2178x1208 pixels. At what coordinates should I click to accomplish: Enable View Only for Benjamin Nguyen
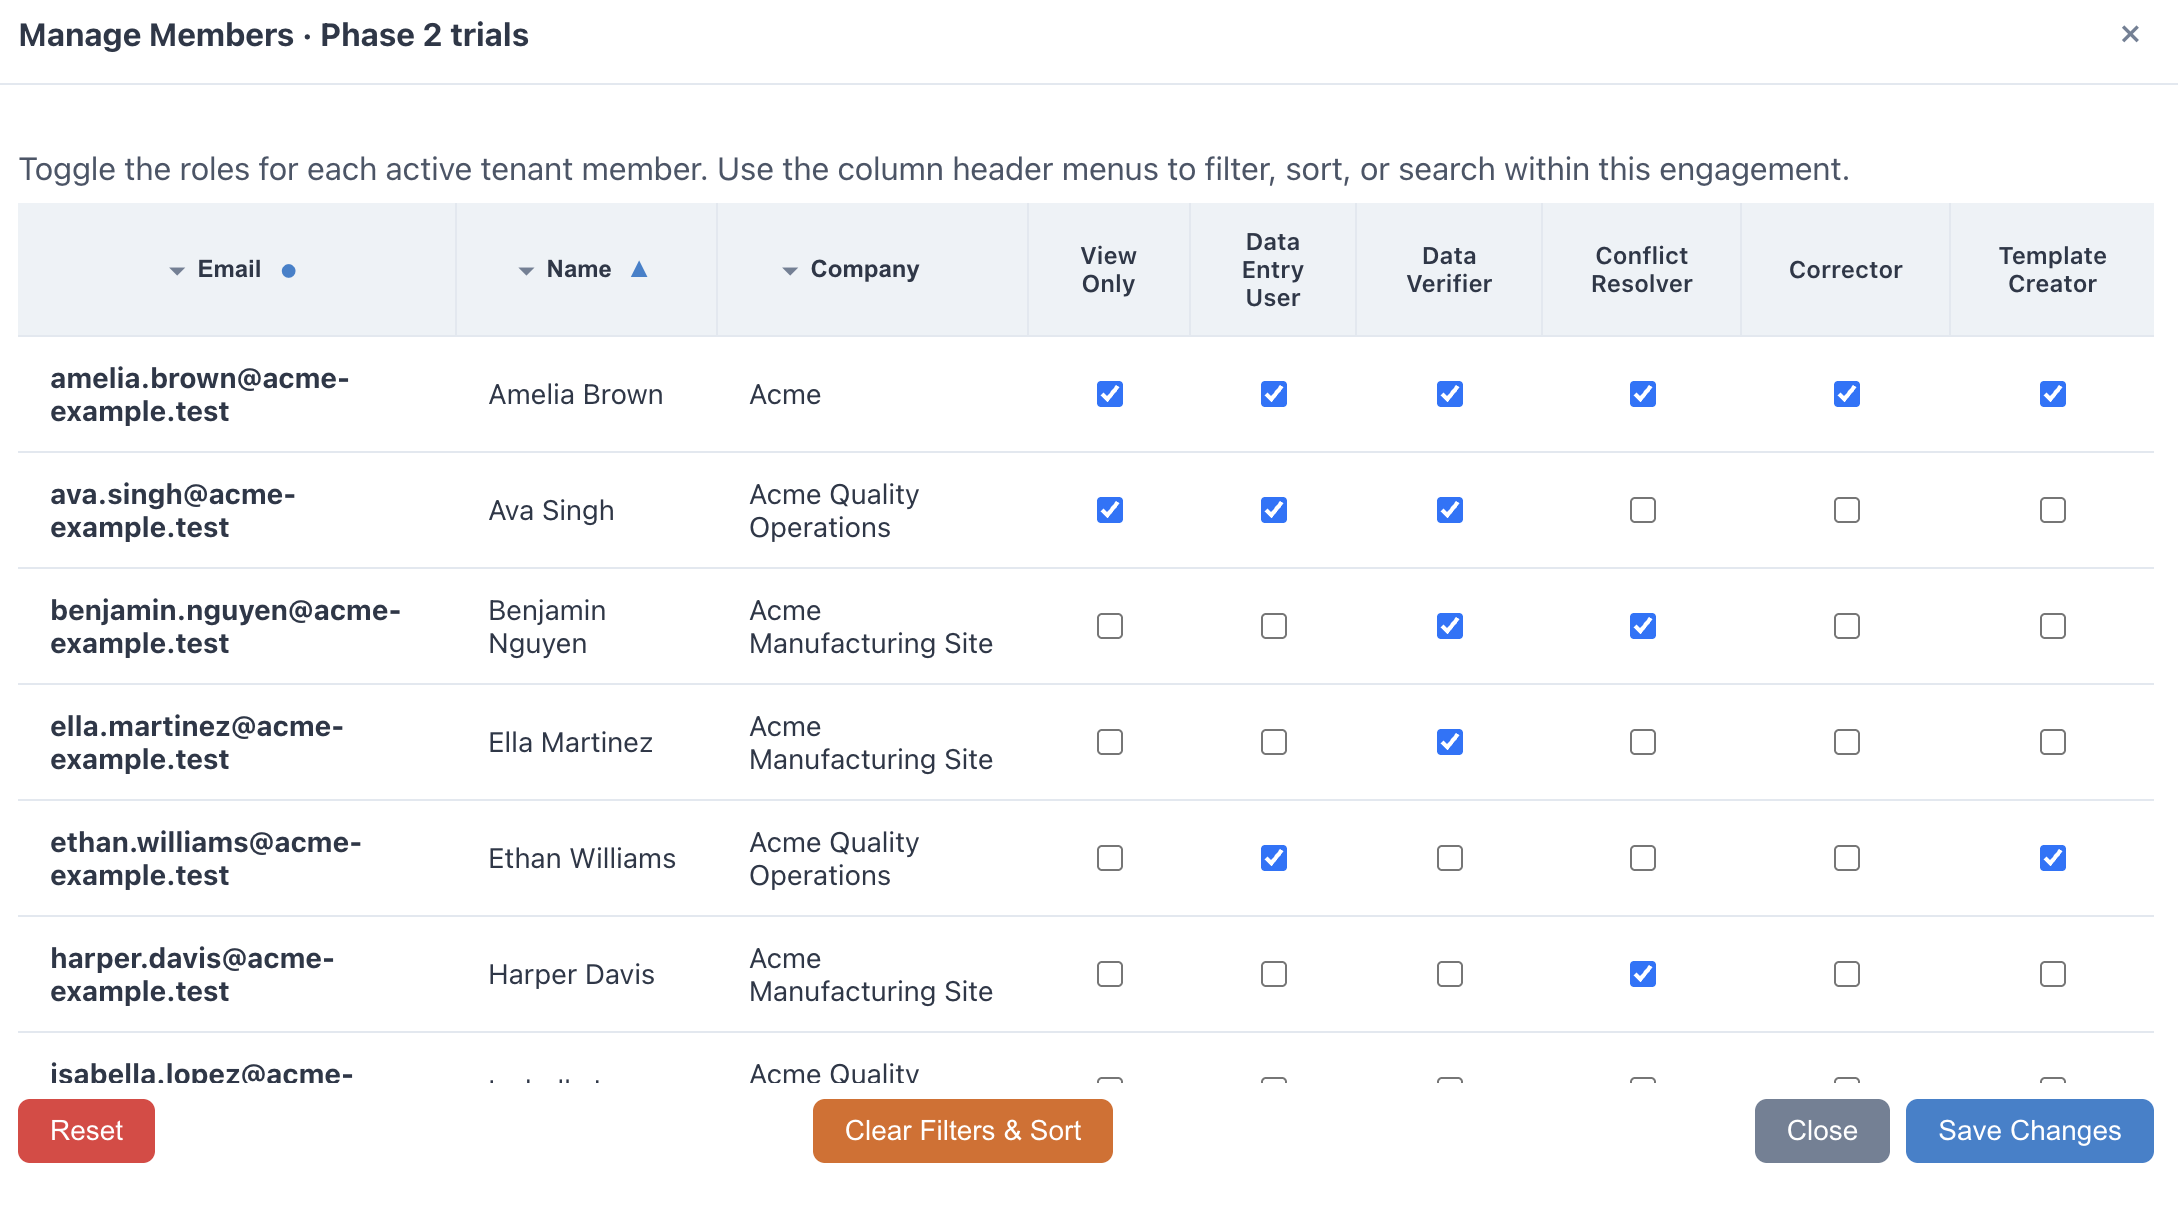1108,626
